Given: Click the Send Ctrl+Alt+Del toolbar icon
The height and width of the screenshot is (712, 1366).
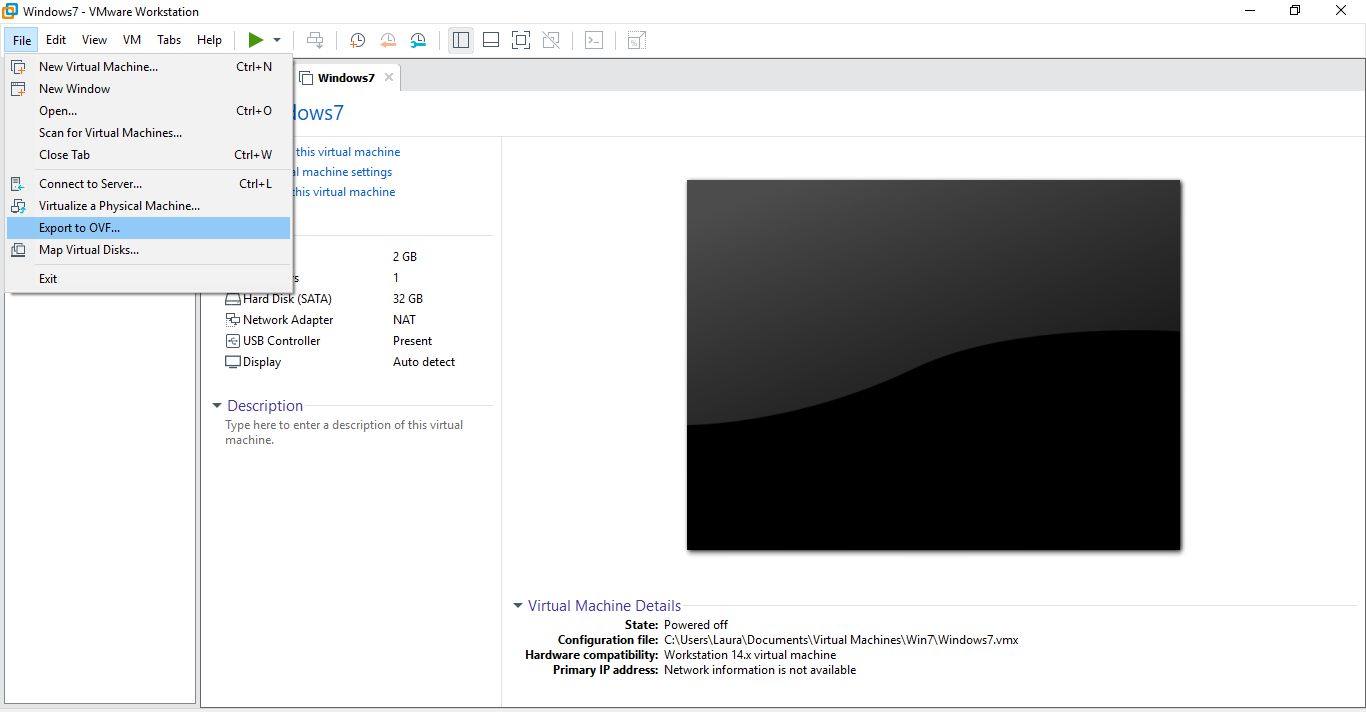Looking at the screenshot, I should (315, 40).
